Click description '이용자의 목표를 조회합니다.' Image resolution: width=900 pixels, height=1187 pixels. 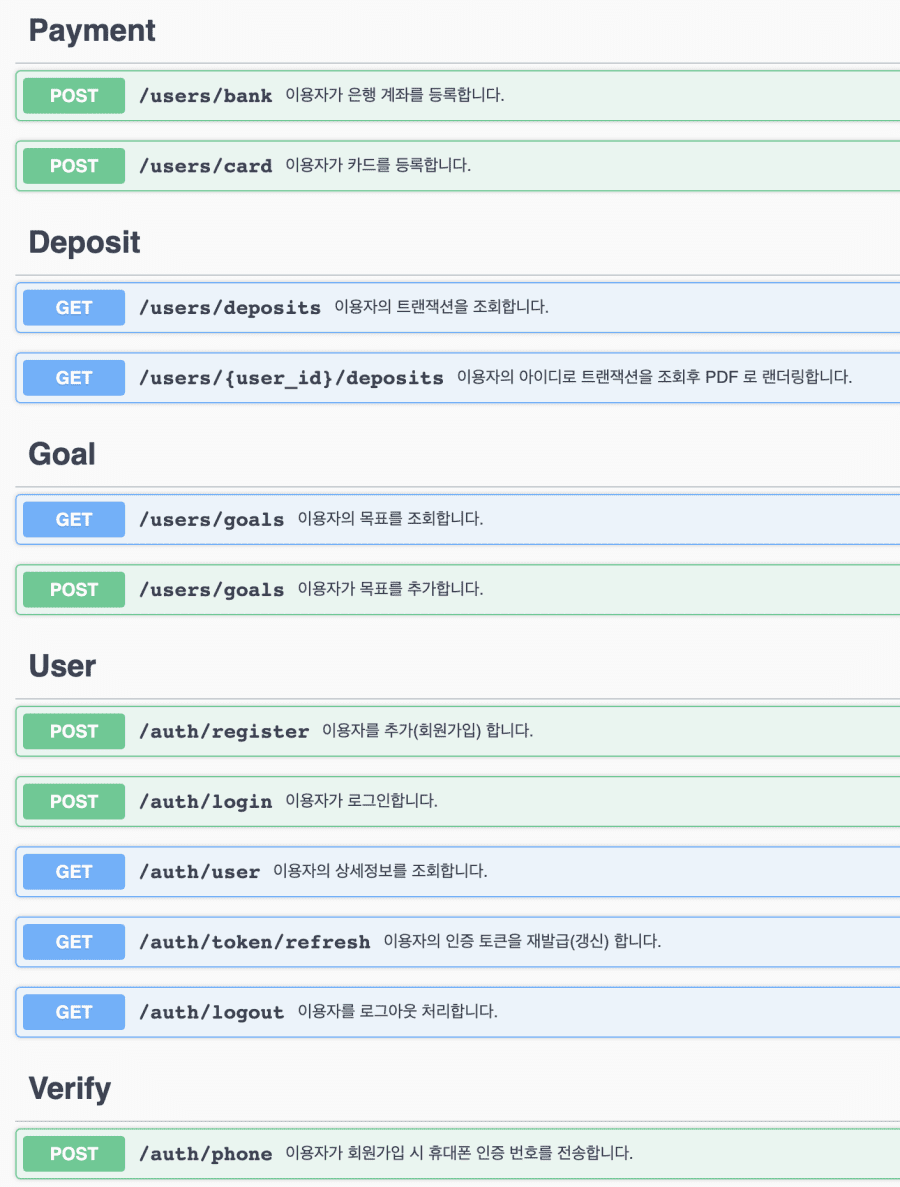point(390,519)
